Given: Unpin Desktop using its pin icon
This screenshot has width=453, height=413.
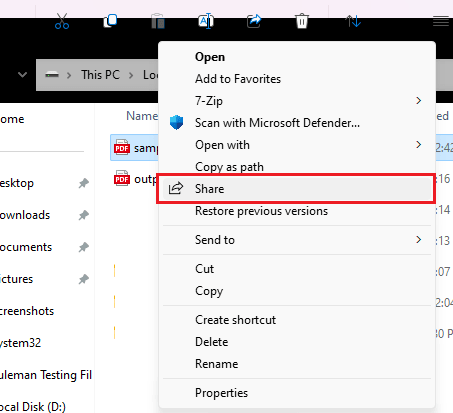Looking at the screenshot, I should pyautogui.click(x=83, y=183).
